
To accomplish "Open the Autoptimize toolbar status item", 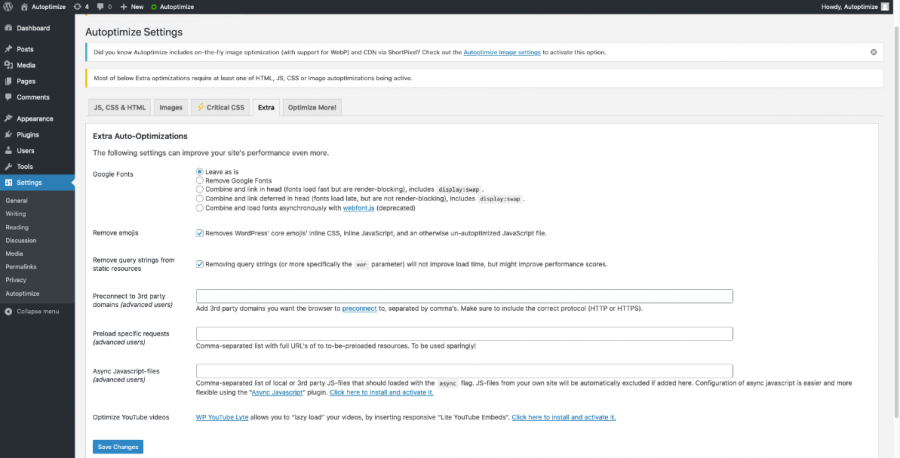I will (x=172, y=7).
